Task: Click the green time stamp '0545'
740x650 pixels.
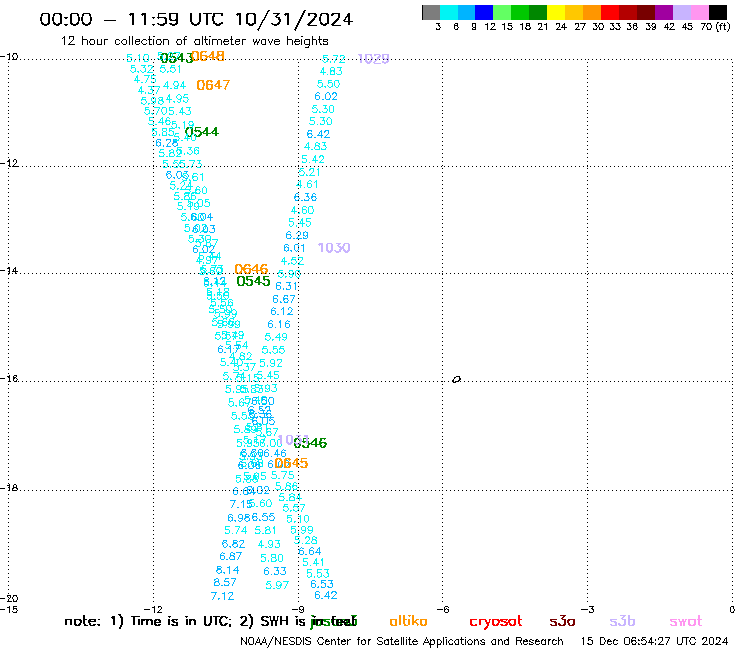Action: pyautogui.click(x=253, y=281)
